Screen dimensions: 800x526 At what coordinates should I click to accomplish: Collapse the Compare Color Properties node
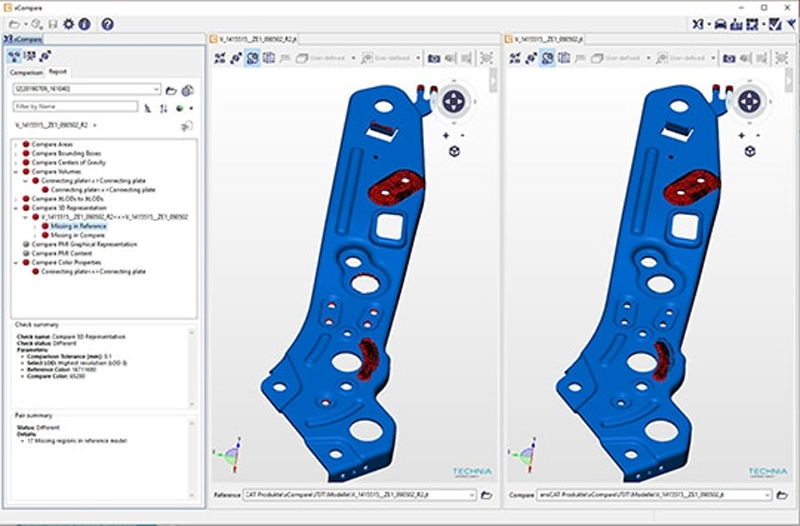tap(16, 263)
